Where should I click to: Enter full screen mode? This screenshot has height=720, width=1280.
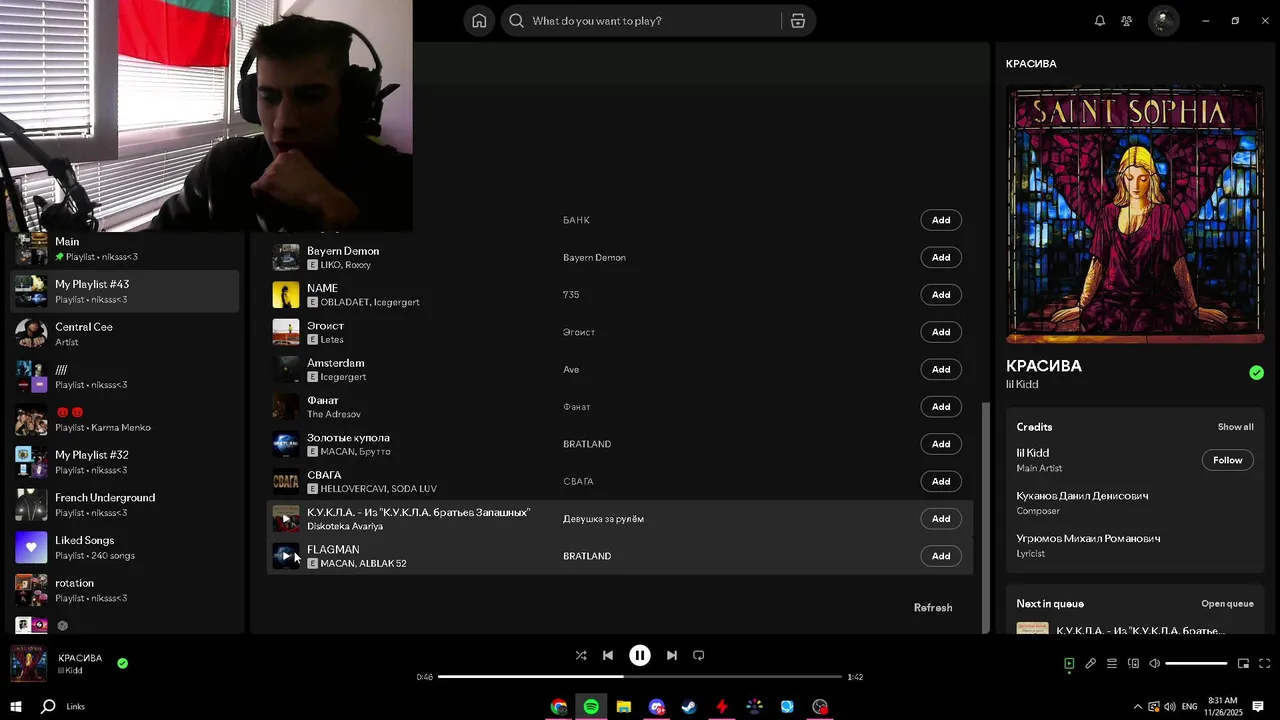click(1265, 663)
